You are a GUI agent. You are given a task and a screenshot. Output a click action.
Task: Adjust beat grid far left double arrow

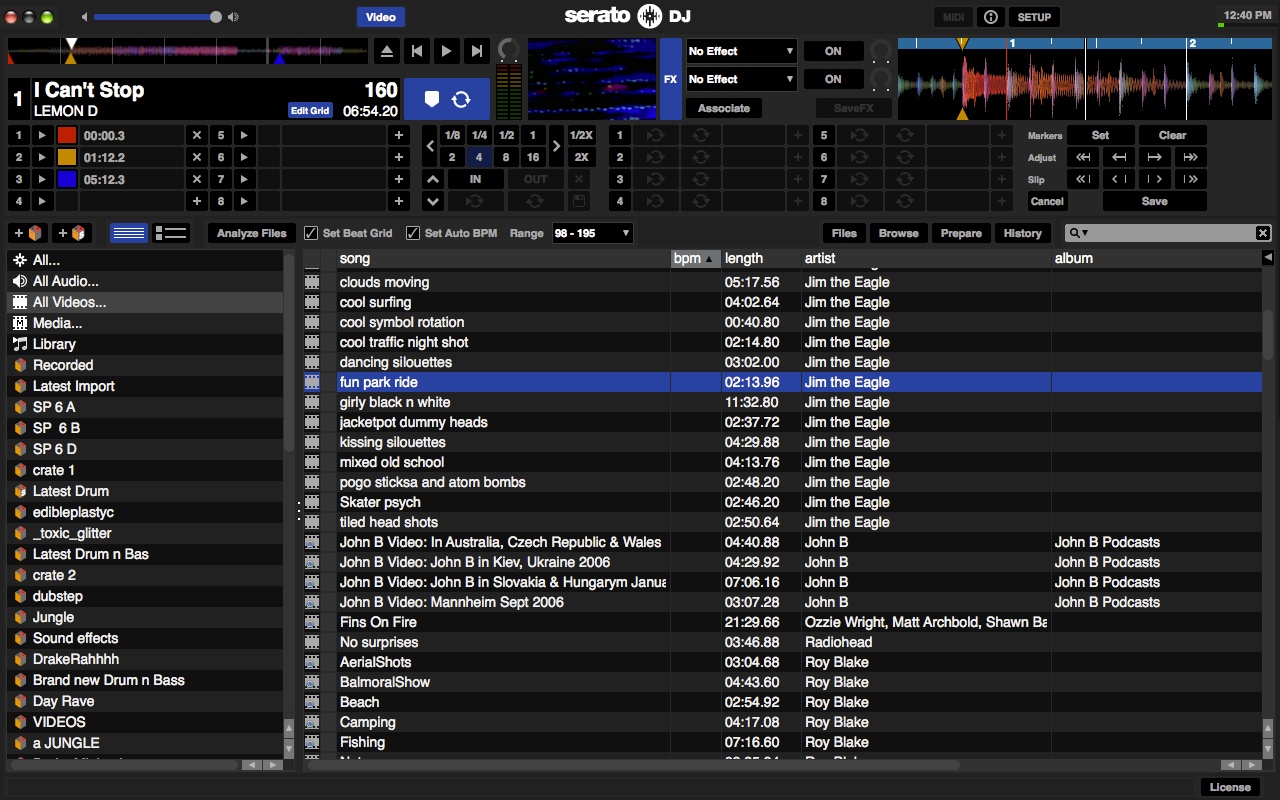[x=1083, y=157]
